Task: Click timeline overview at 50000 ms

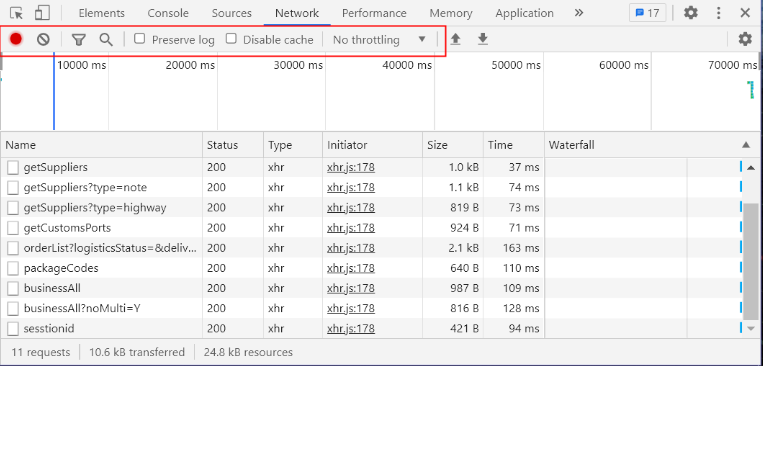Action: point(516,65)
